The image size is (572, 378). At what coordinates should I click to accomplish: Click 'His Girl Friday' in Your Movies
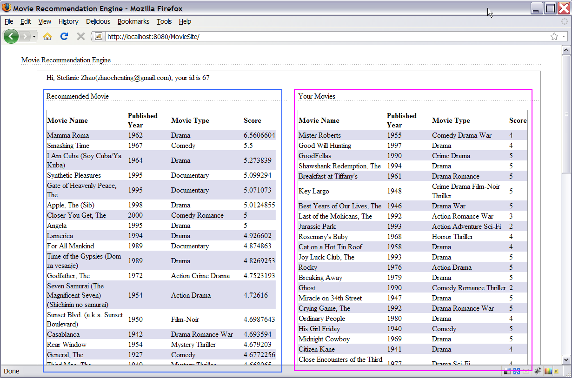[x=319, y=329]
